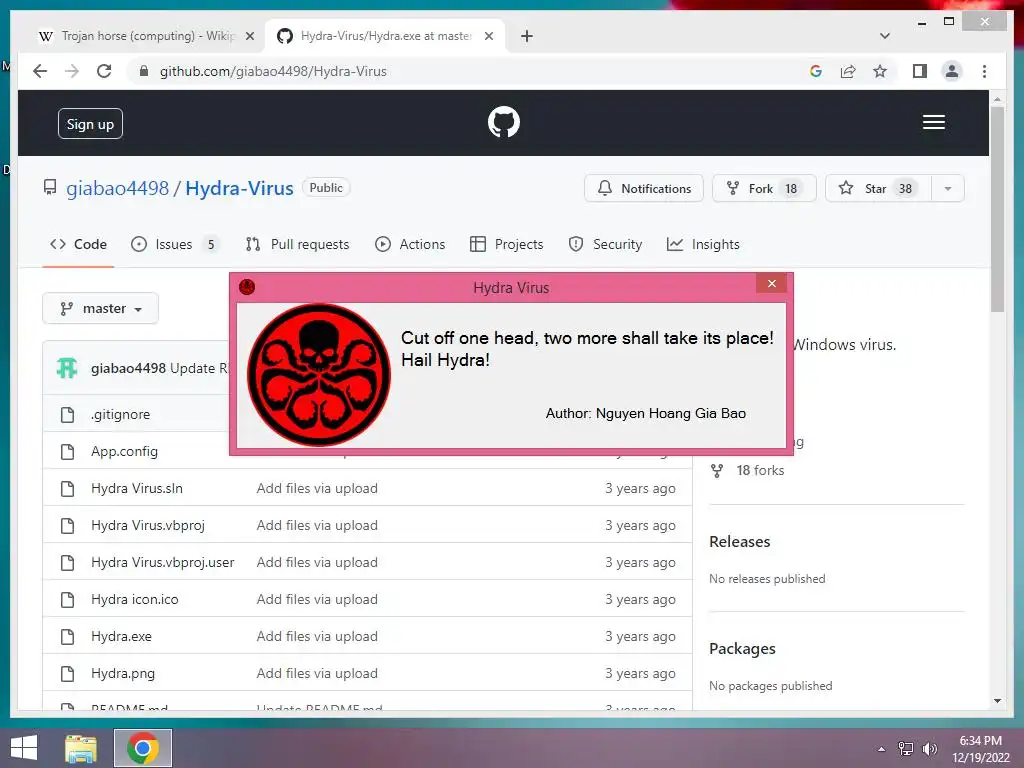Open File Explorer from the taskbar

[x=81, y=748]
